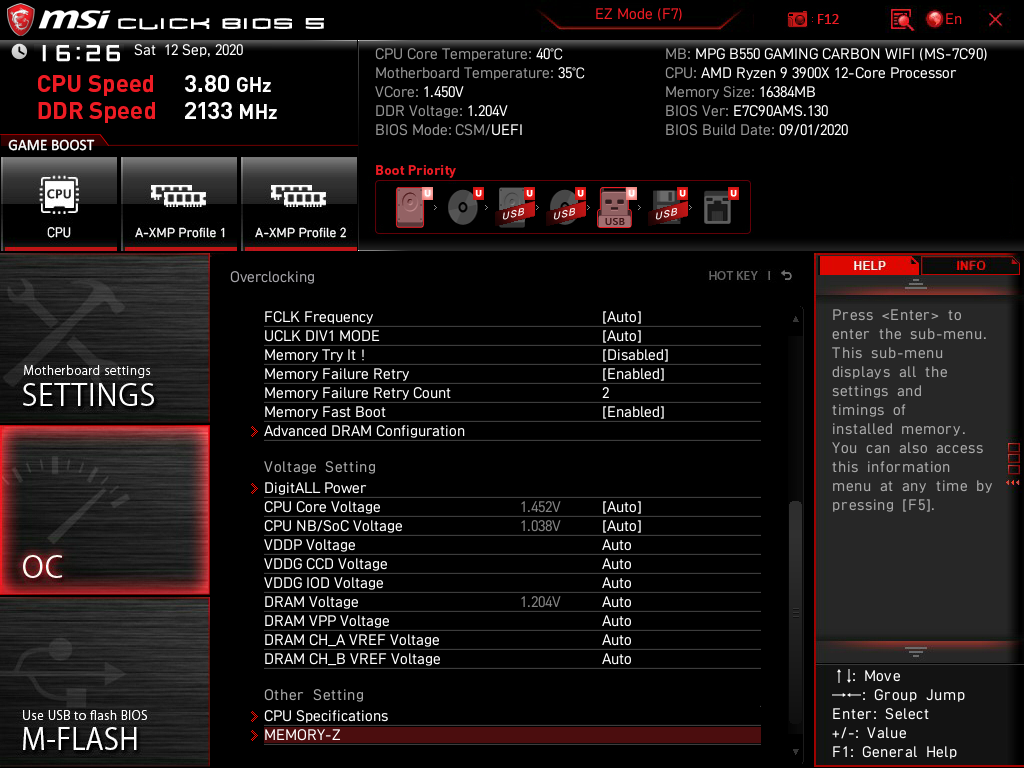Click the HOT KEY label
The image size is (1024, 768).
tap(733, 276)
